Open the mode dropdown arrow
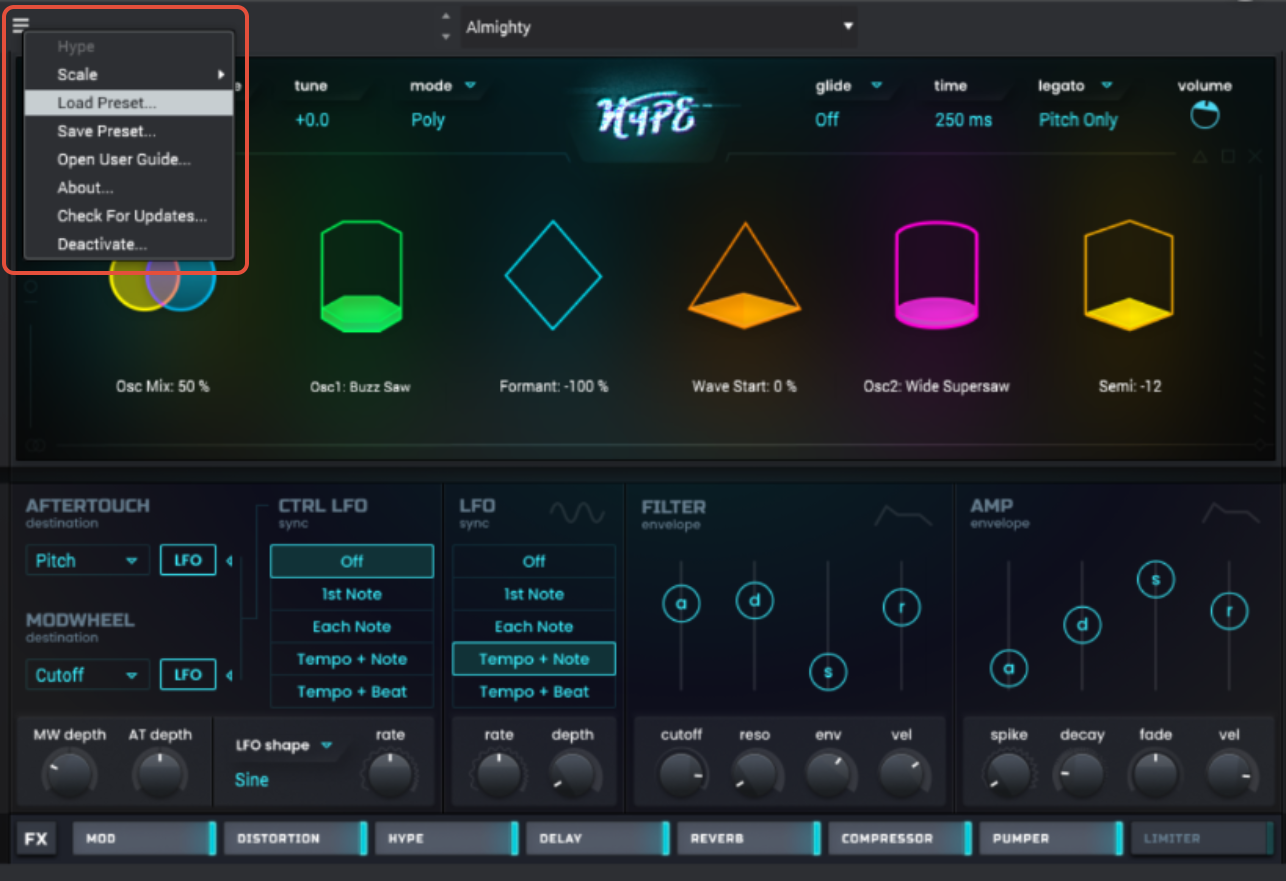The width and height of the screenshot is (1286, 881). (470, 86)
